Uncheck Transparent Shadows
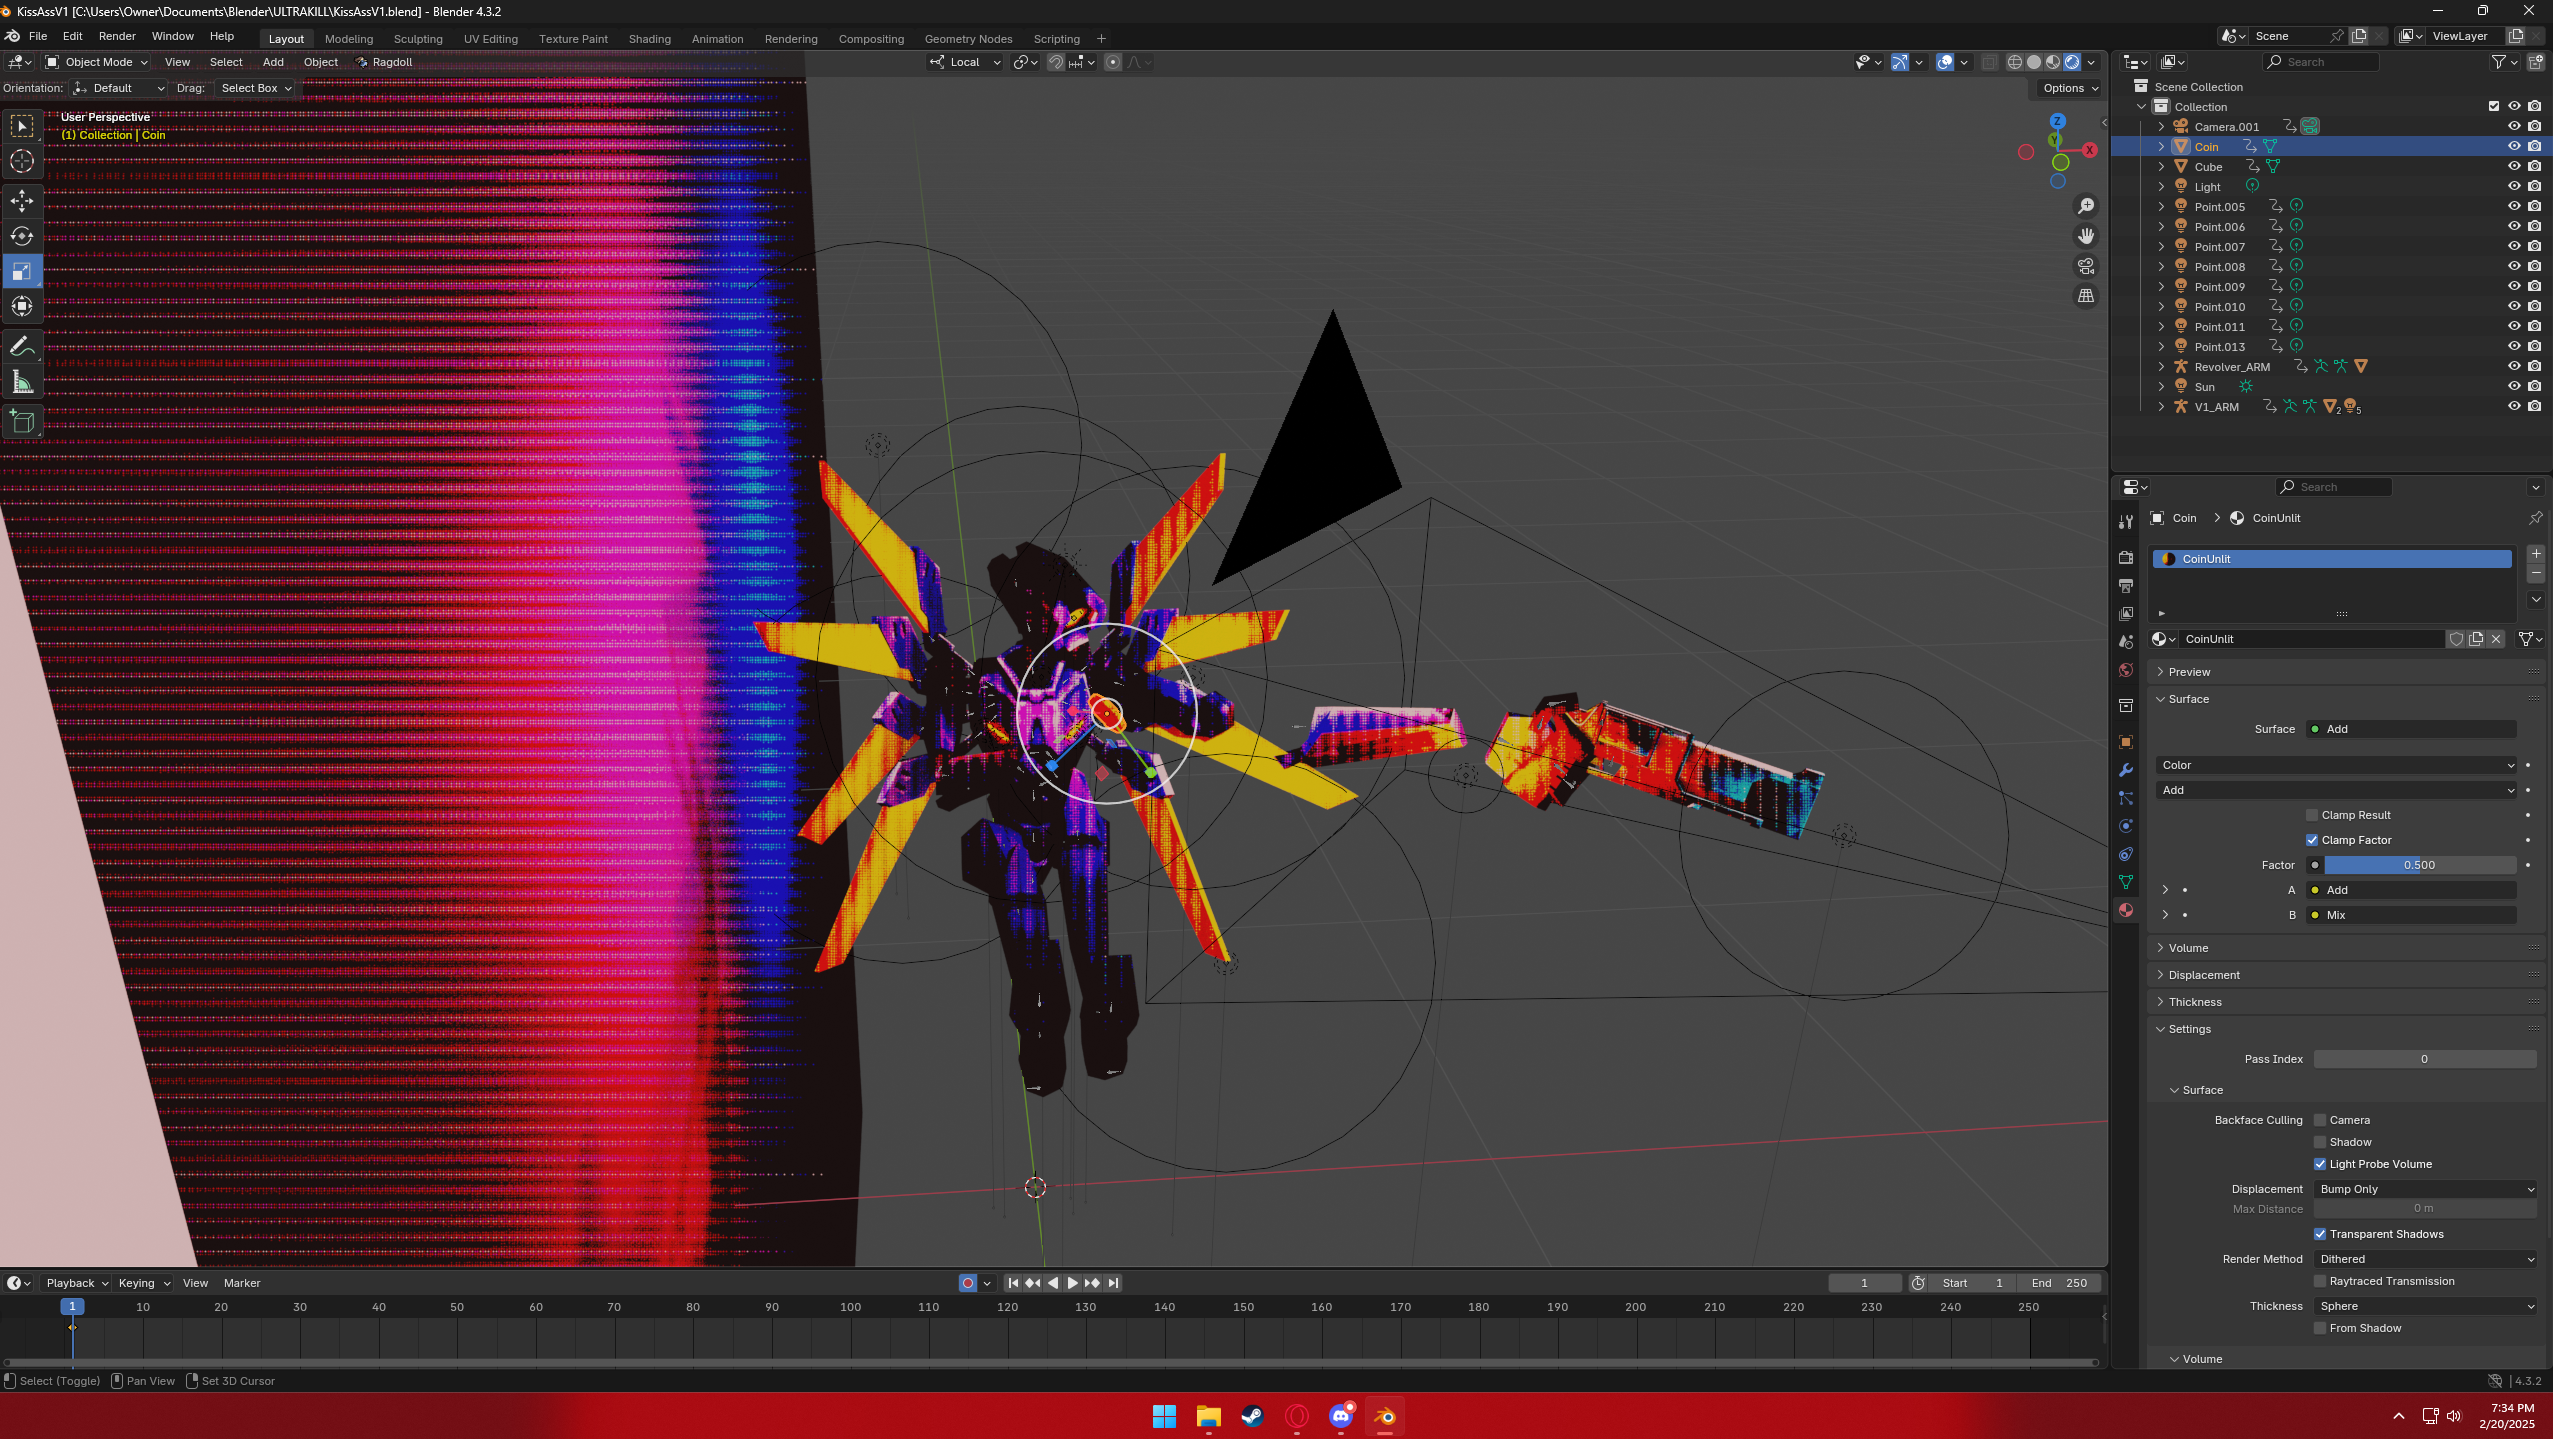This screenshot has width=2553, height=1439. pyautogui.click(x=2320, y=1234)
